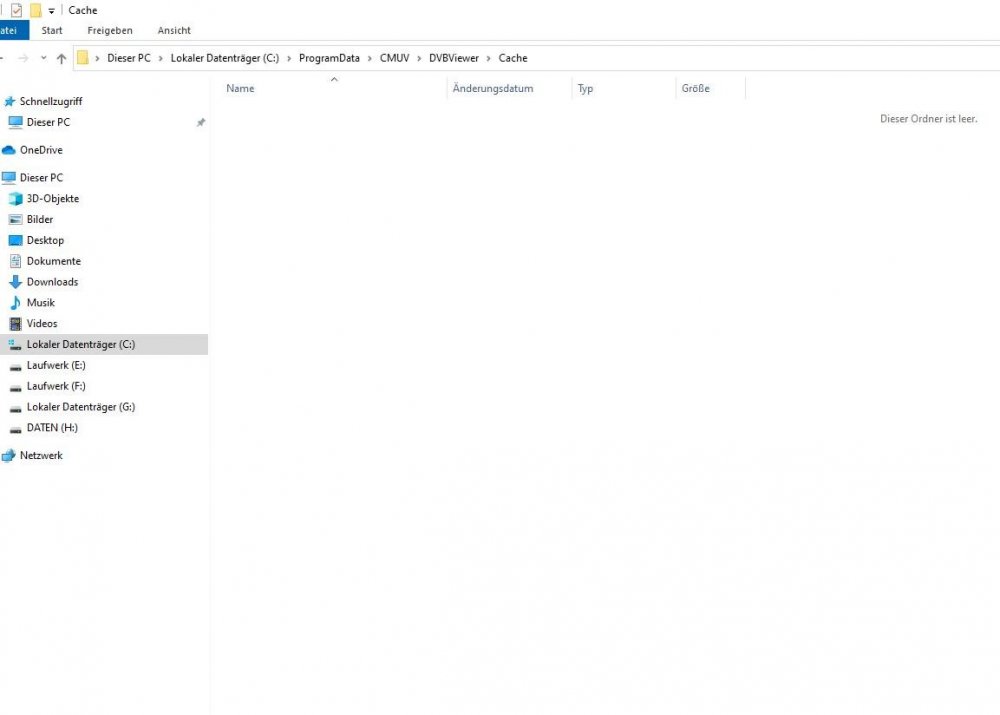Open Musik folder in the sidebar
The image size is (1000, 715).
pos(41,303)
